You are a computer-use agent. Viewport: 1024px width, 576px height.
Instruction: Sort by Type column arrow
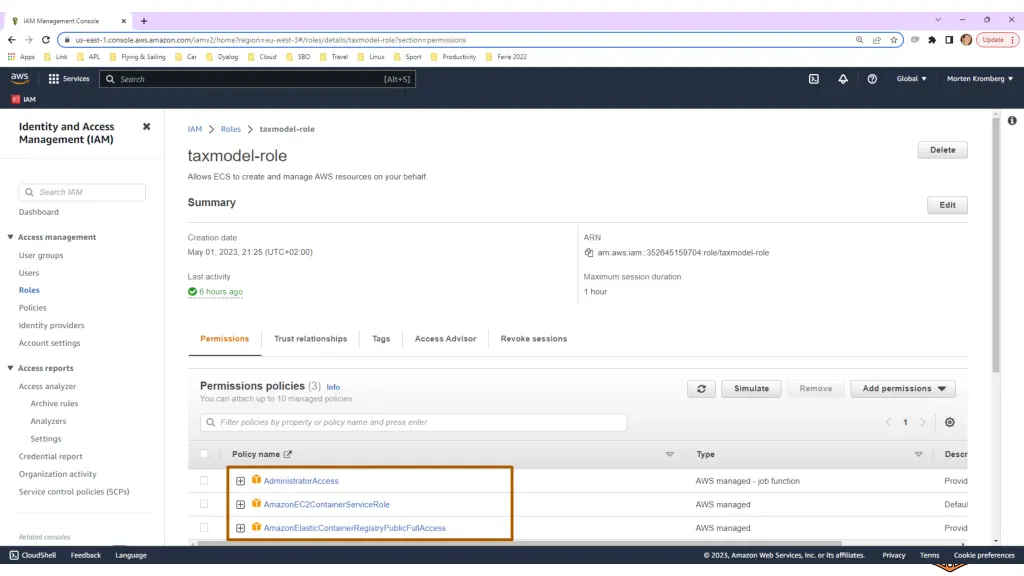tap(918, 455)
